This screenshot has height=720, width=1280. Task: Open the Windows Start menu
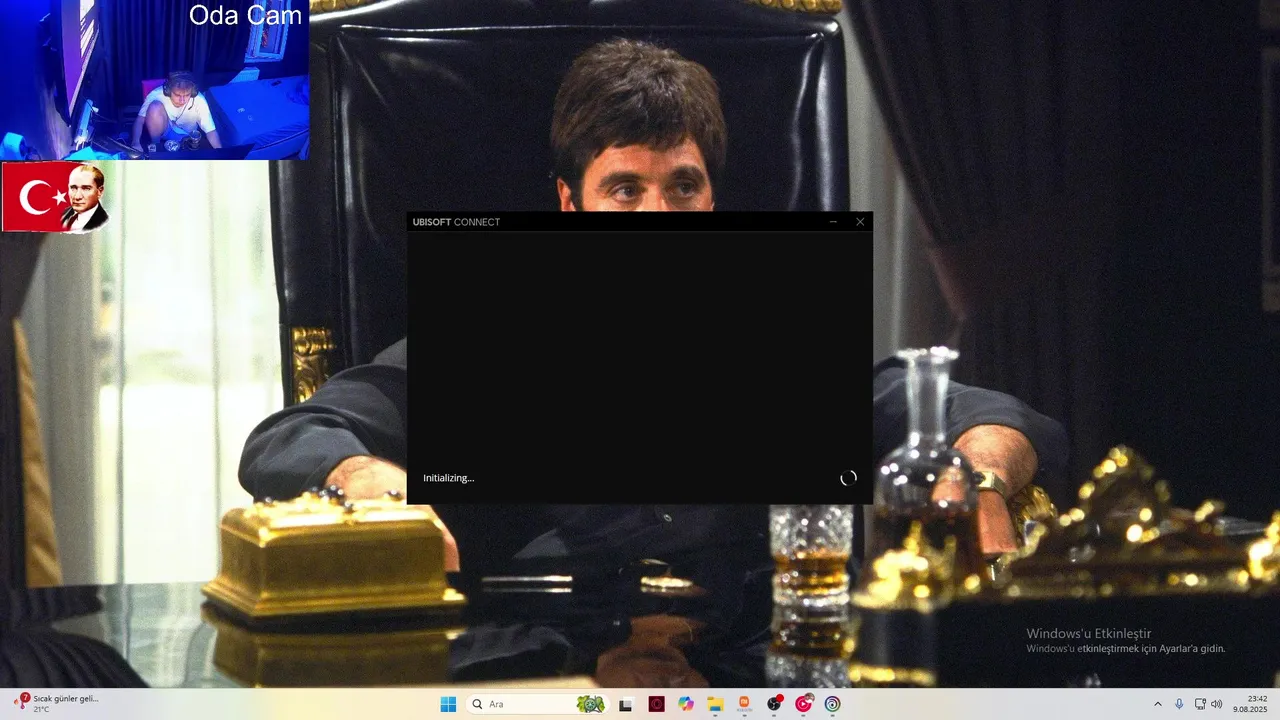[x=448, y=704]
